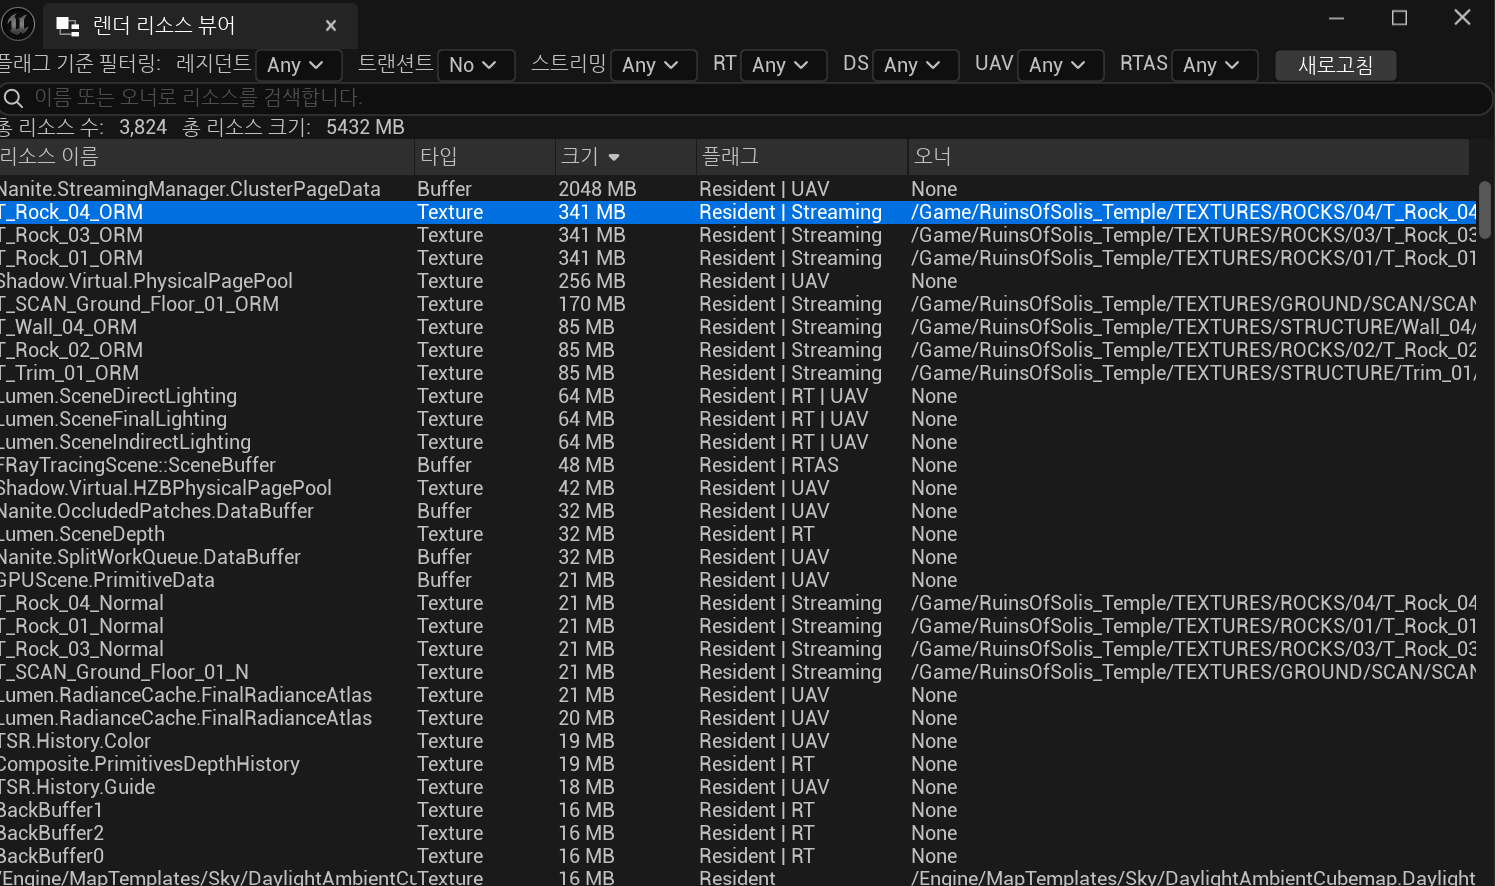This screenshot has width=1495, height=886.
Task: Select the BackBuffer1 row
Action: [x=738, y=810]
